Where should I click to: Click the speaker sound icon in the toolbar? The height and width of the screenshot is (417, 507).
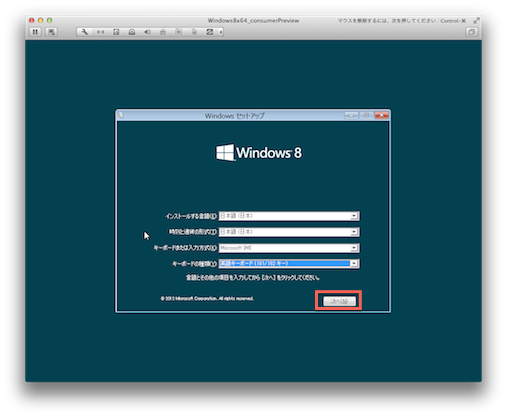tap(147, 32)
